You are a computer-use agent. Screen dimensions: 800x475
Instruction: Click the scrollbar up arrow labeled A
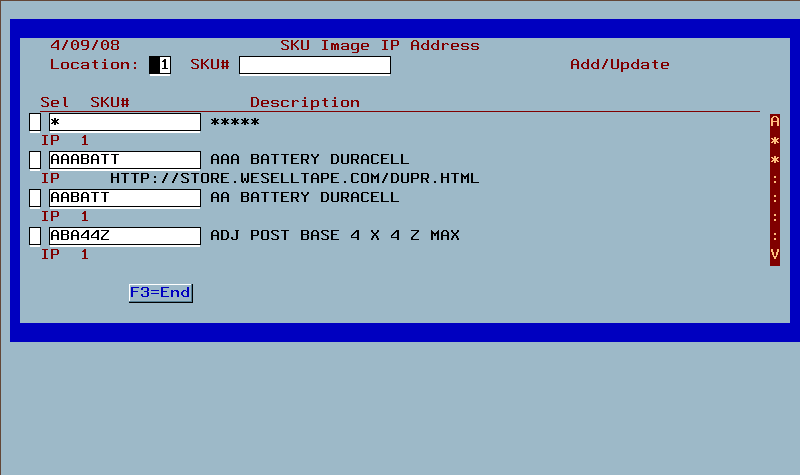774,121
